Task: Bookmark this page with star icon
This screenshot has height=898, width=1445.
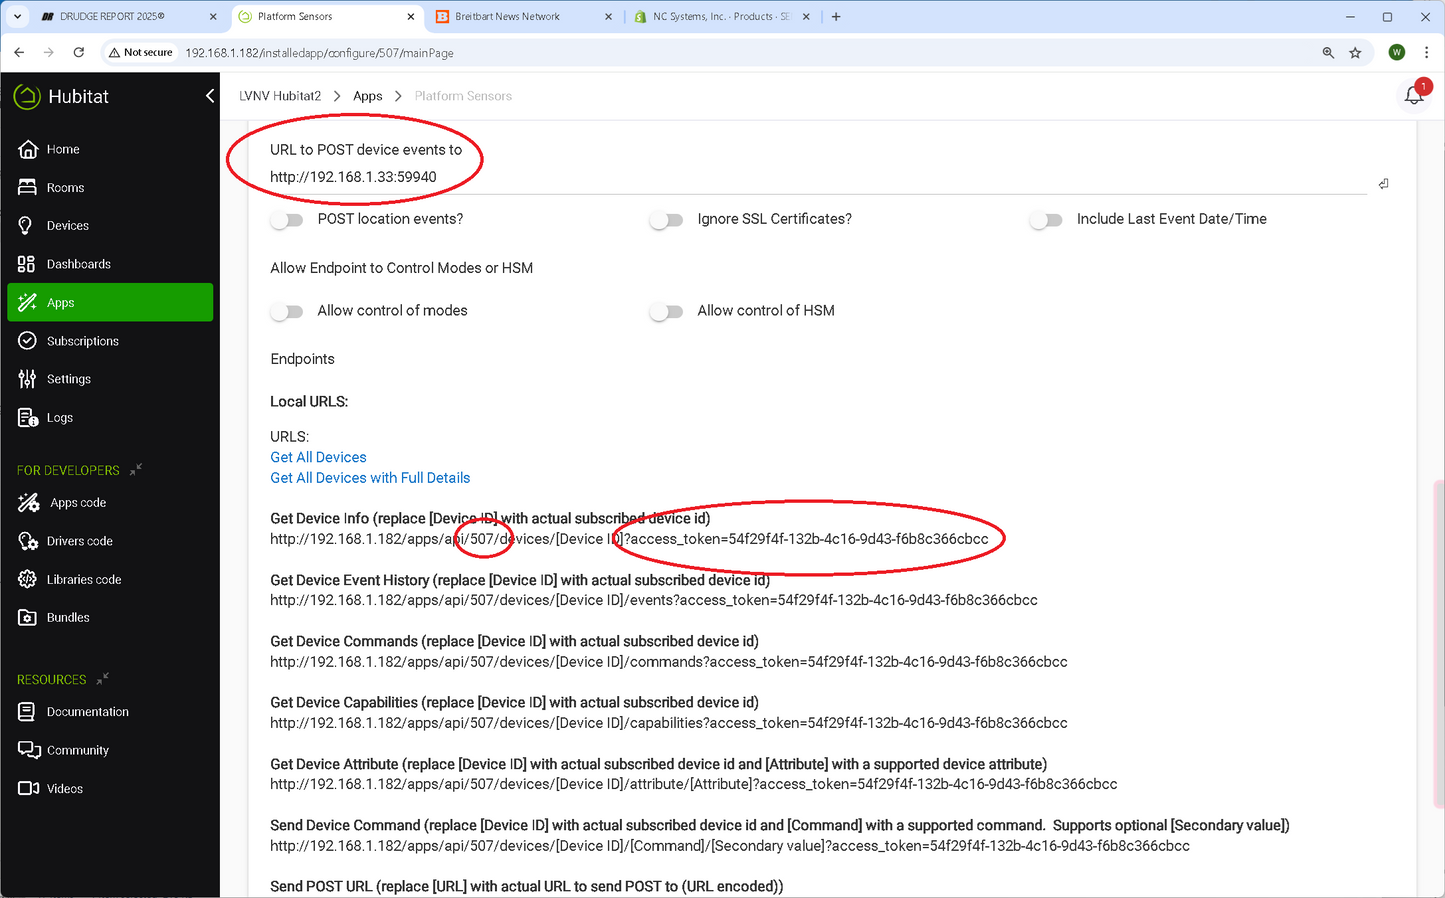Action: 1355,53
